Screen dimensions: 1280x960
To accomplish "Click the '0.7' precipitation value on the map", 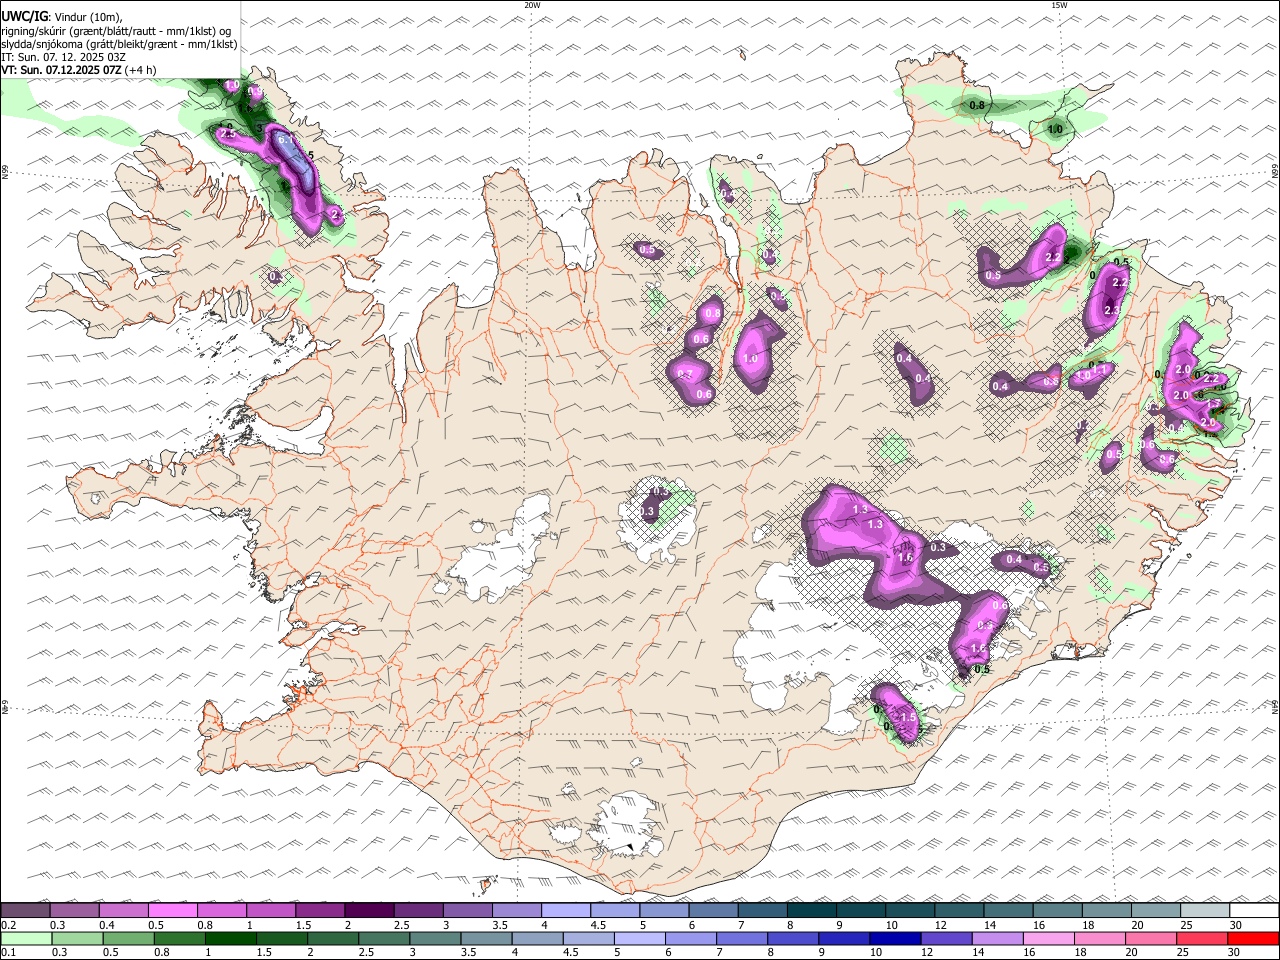I will (x=685, y=375).
